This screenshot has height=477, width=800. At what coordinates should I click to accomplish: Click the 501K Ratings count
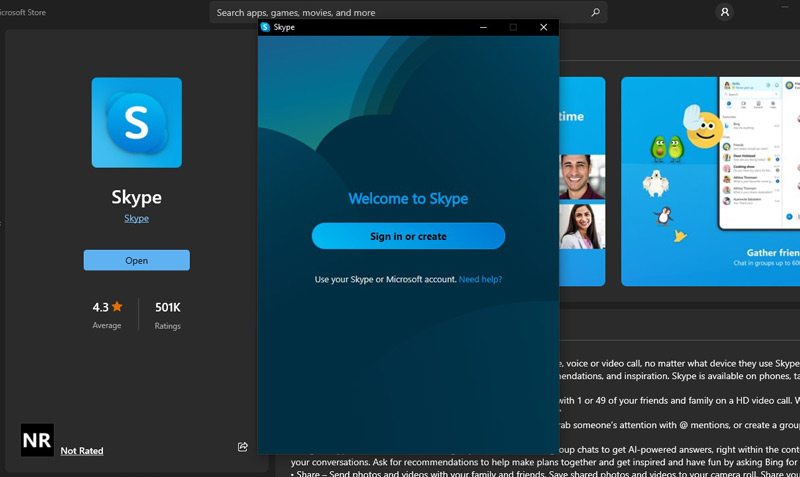coord(167,315)
